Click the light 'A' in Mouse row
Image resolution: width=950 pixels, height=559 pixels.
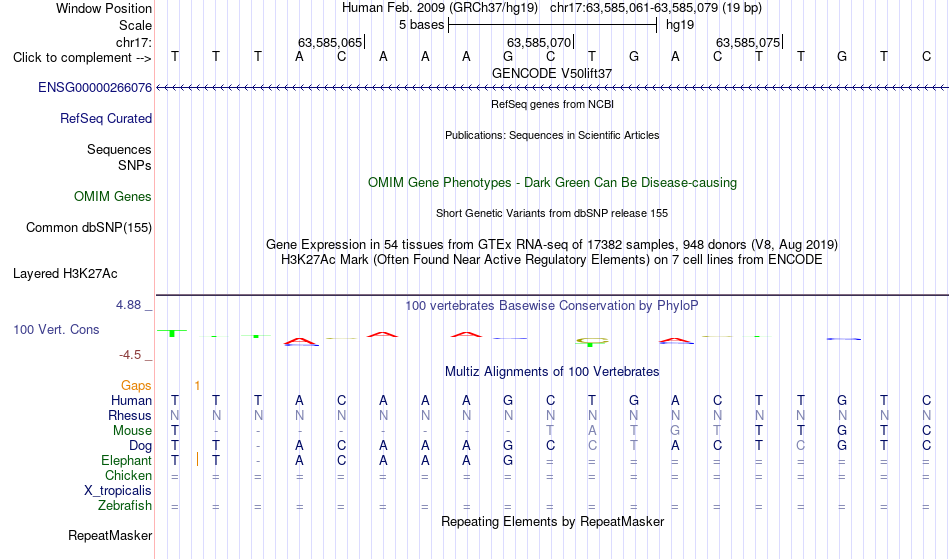[x=592, y=431]
